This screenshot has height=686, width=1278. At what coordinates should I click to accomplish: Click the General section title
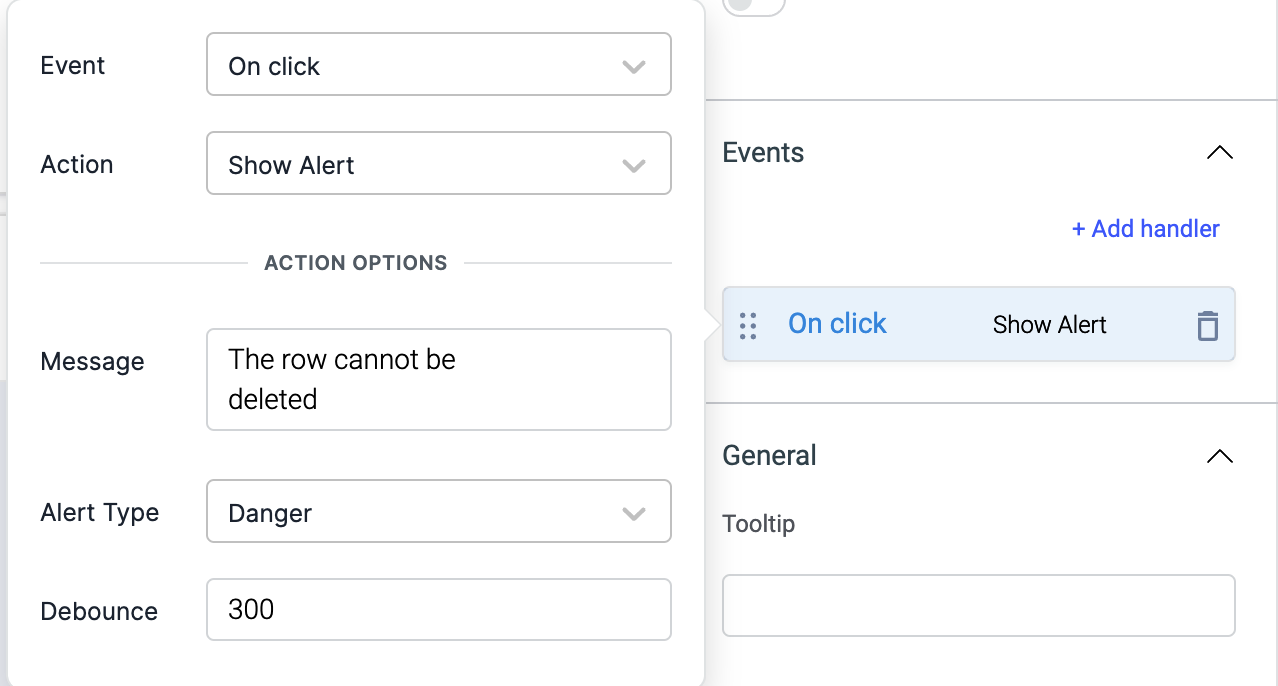pos(769,456)
